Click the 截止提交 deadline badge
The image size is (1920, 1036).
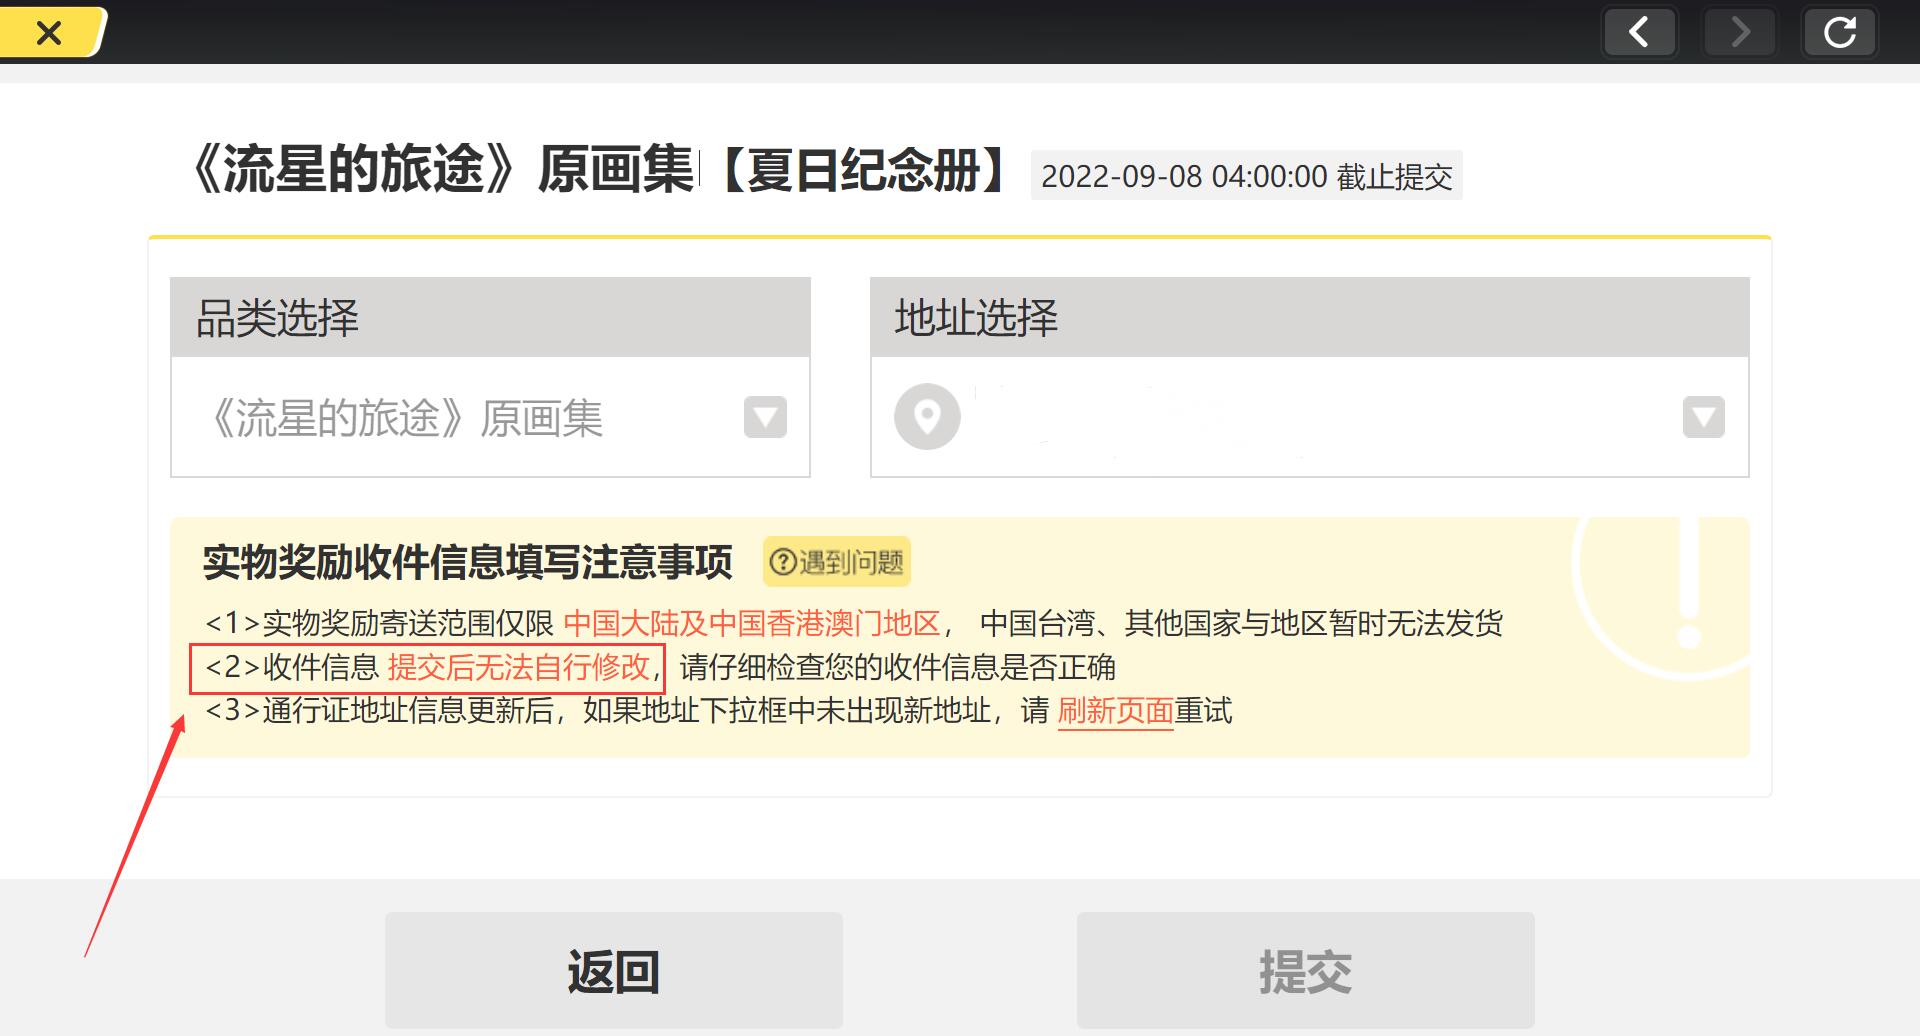[x=1246, y=176]
